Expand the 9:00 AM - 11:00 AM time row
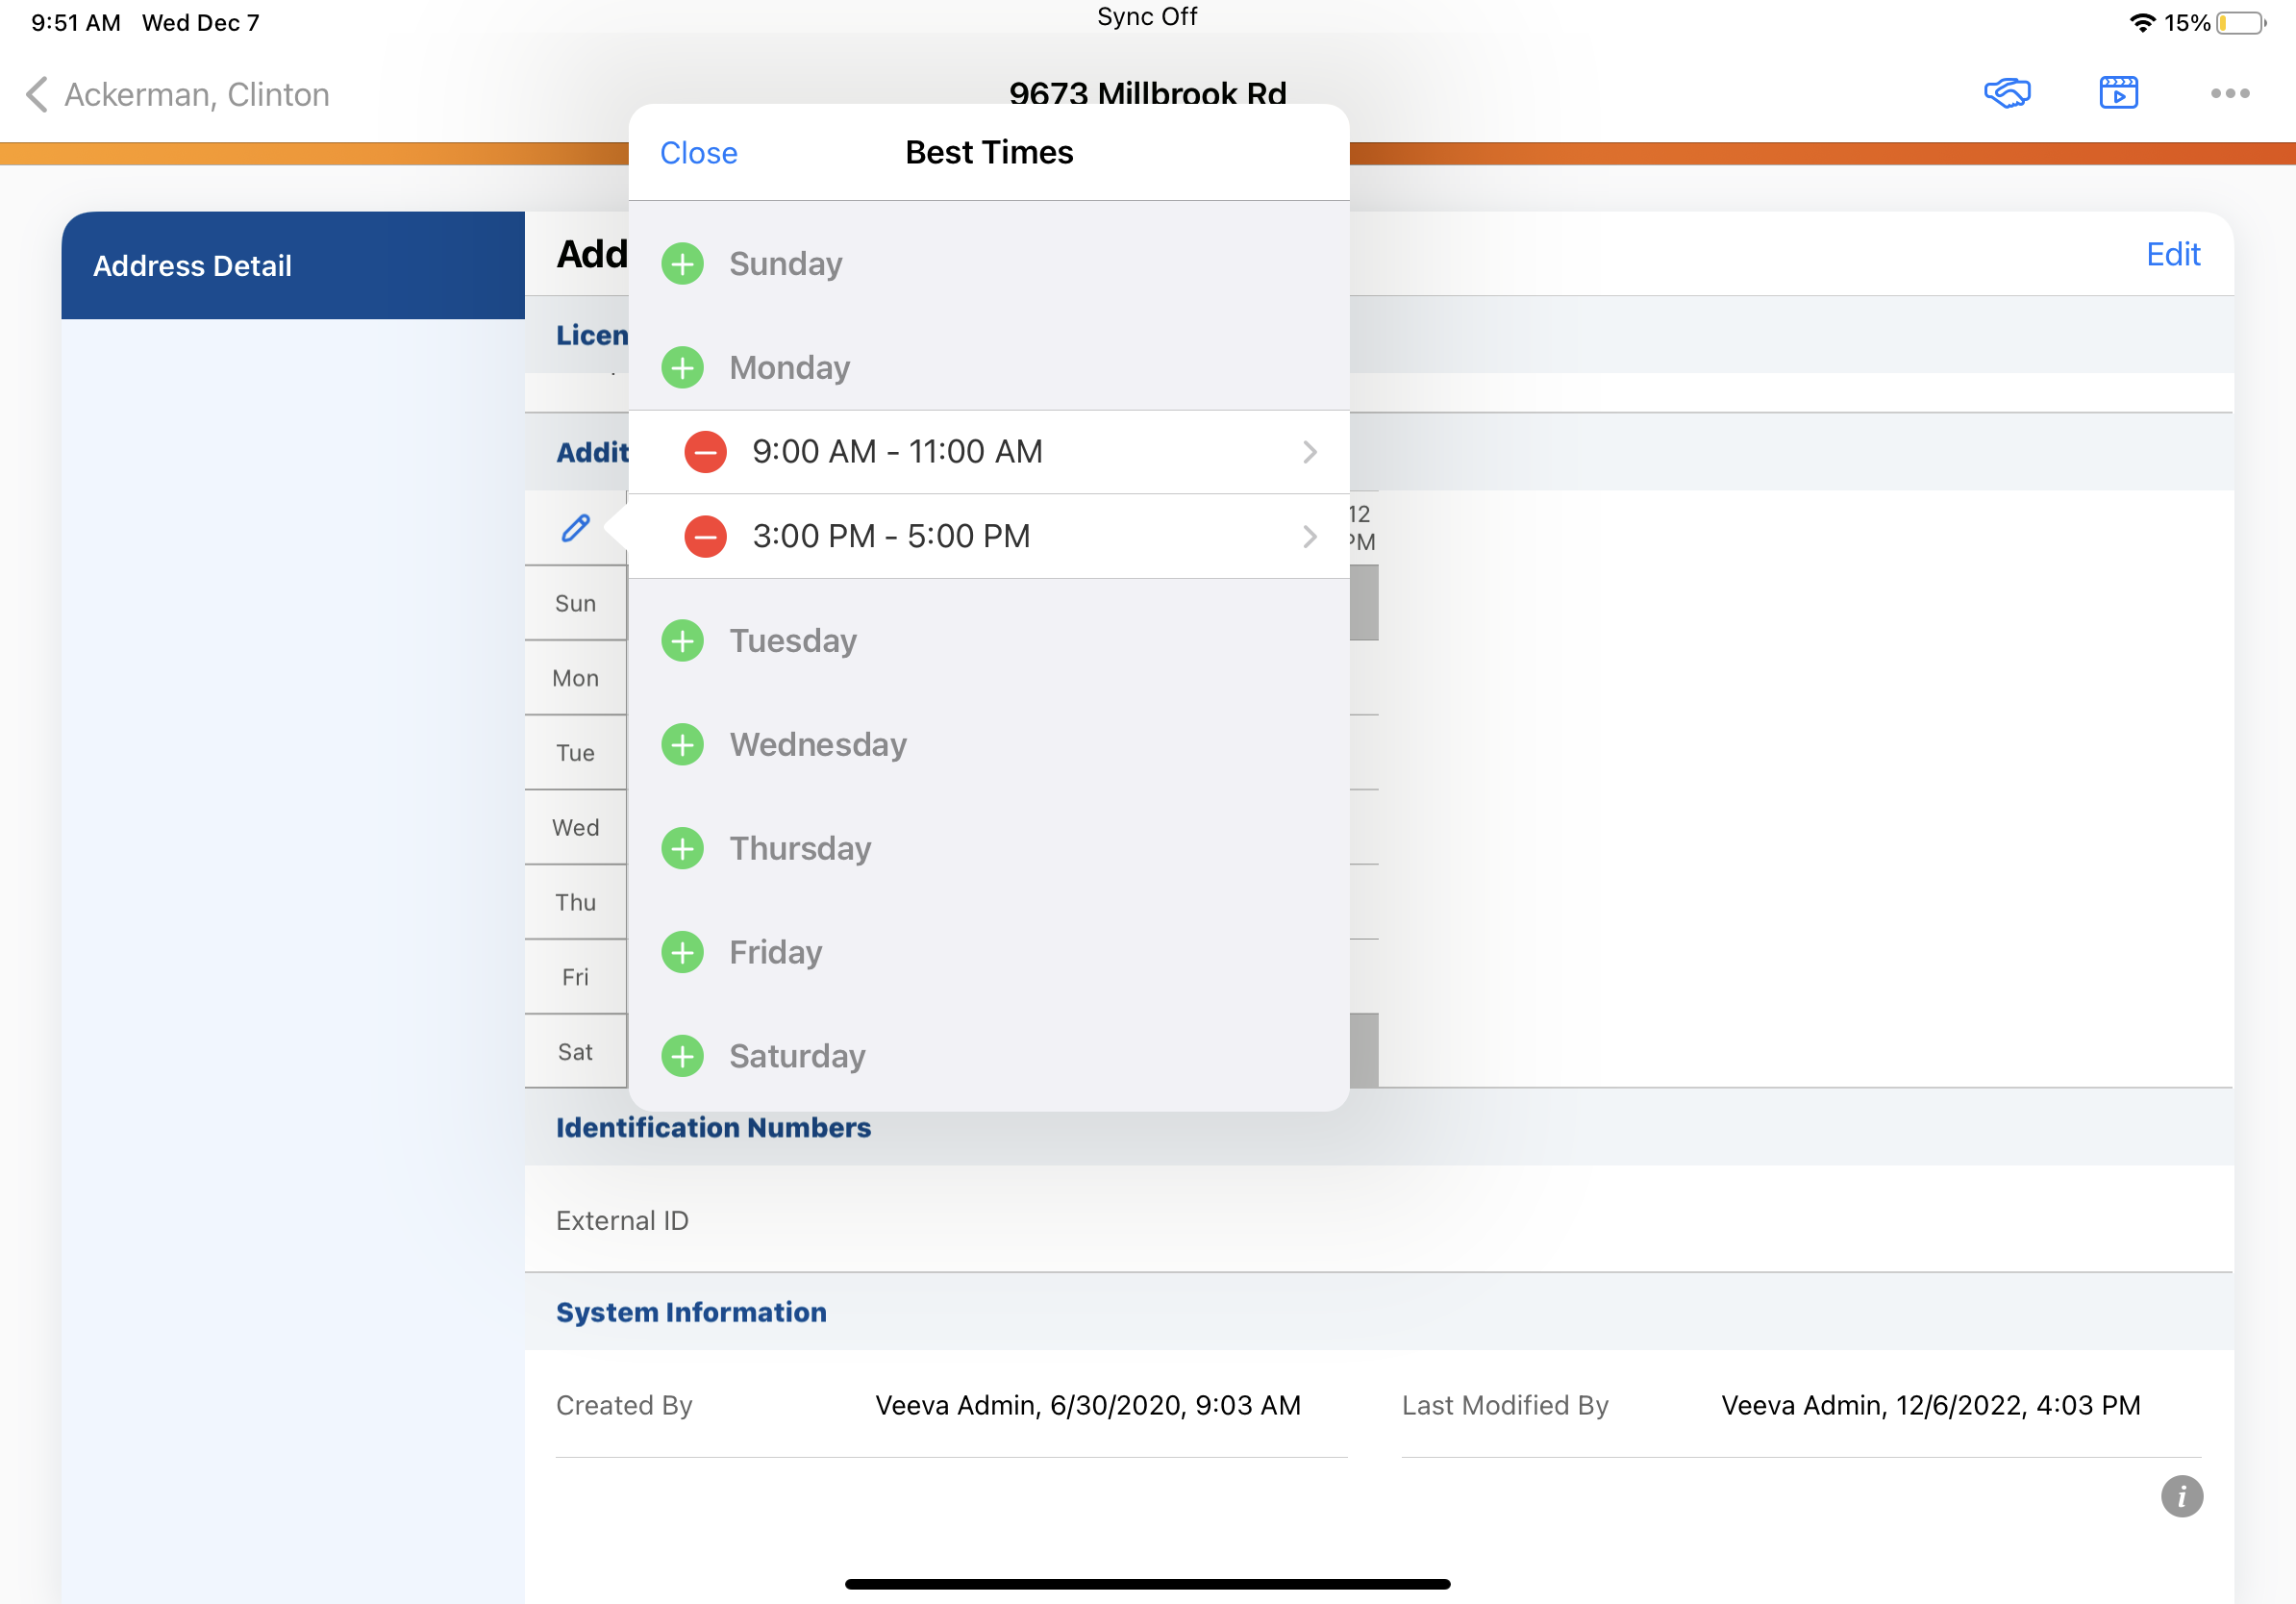2296x1604 pixels. [x=1309, y=452]
